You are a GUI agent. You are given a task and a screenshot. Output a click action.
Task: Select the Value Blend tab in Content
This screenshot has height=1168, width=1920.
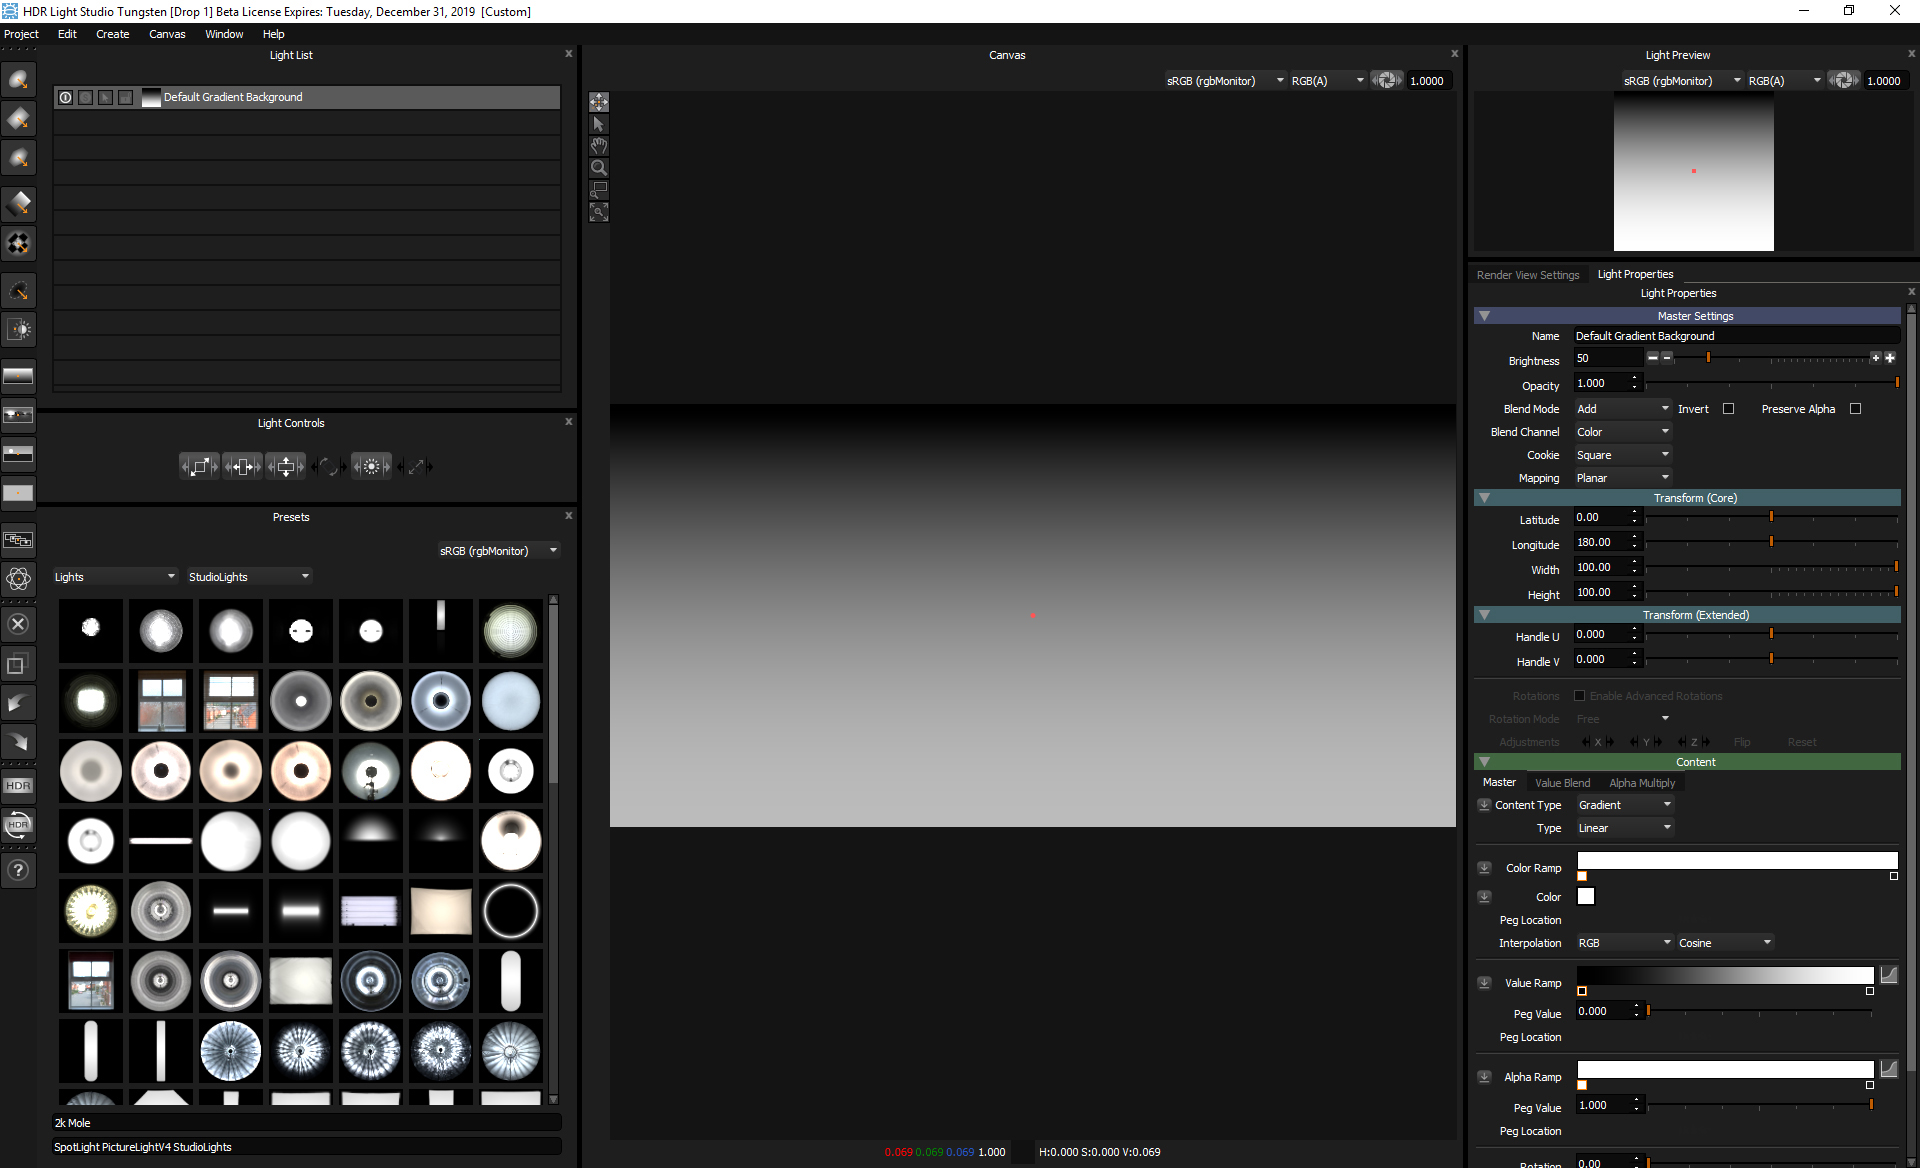(x=1563, y=783)
